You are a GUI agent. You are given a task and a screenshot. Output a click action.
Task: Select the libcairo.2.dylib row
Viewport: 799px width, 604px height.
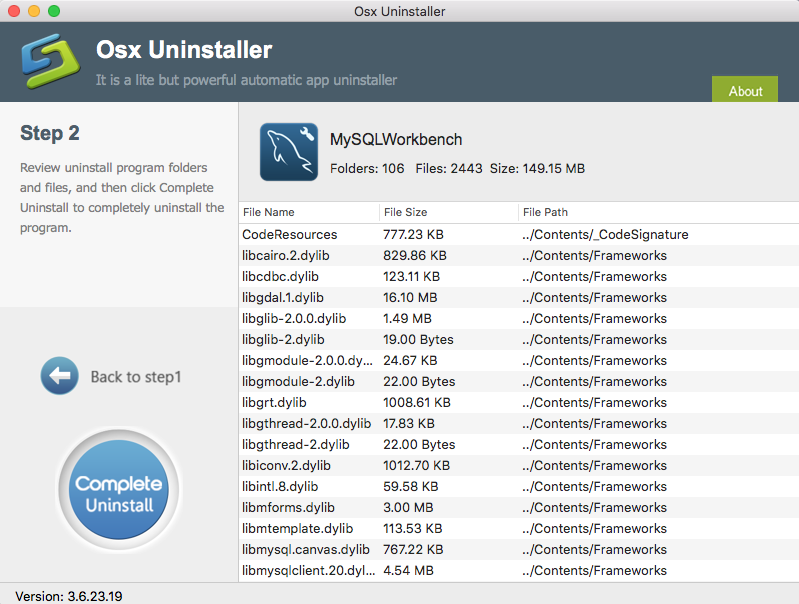point(286,255)
